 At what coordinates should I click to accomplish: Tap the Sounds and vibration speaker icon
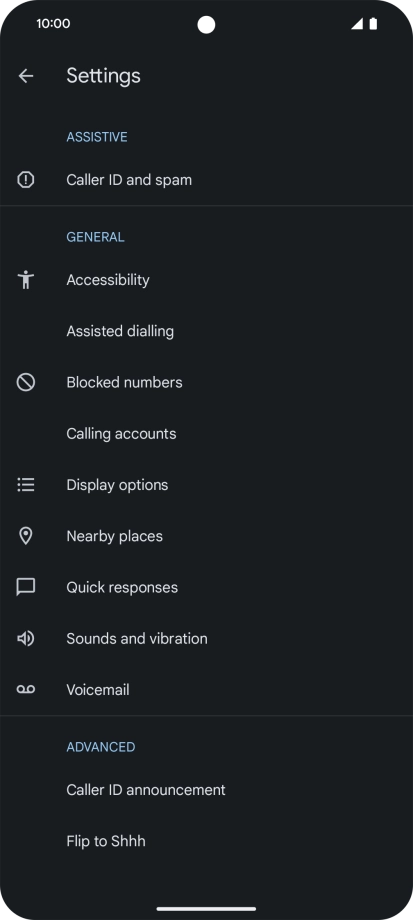click(26, 638)
